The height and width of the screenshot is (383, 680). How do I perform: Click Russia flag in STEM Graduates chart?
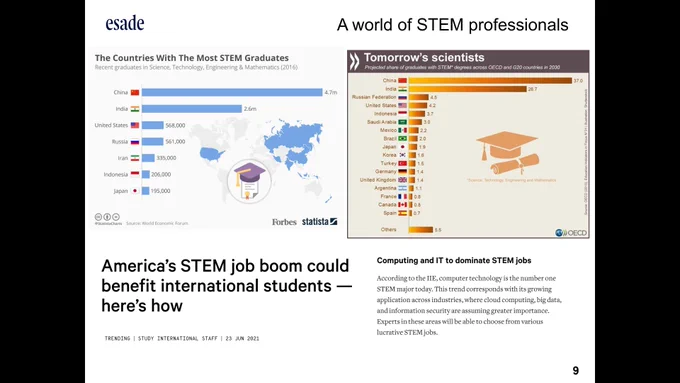135,141
